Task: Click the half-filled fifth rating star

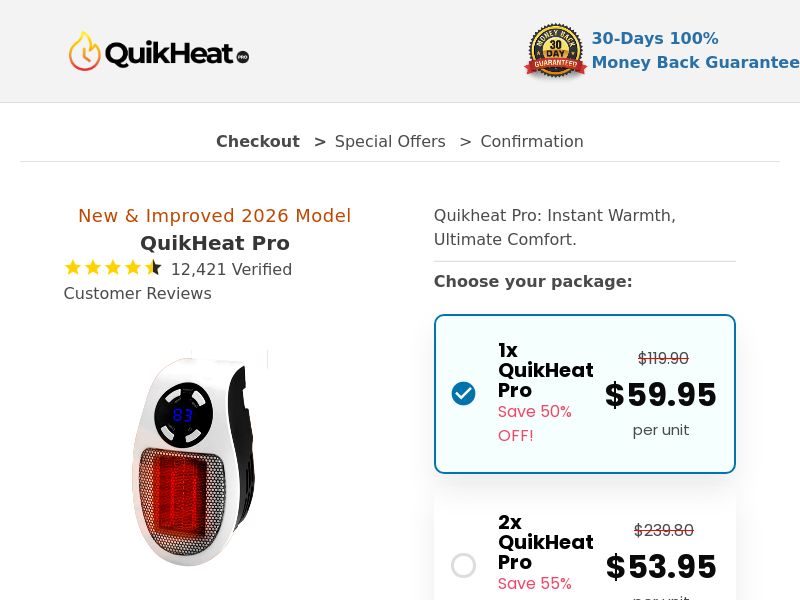Action: pyautogui.click(x=153, y=267)
